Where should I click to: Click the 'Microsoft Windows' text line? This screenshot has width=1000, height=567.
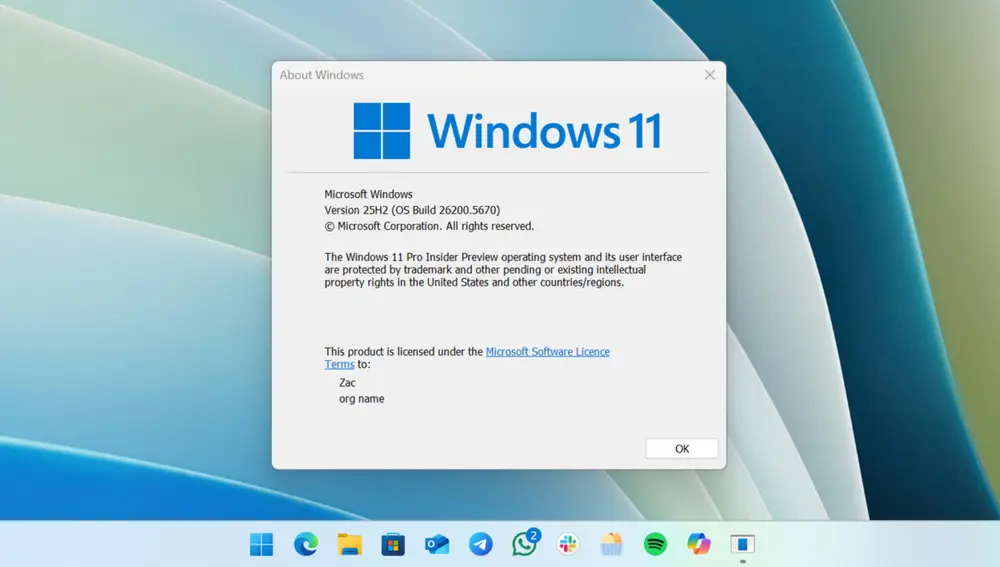[x=368, y=194]
